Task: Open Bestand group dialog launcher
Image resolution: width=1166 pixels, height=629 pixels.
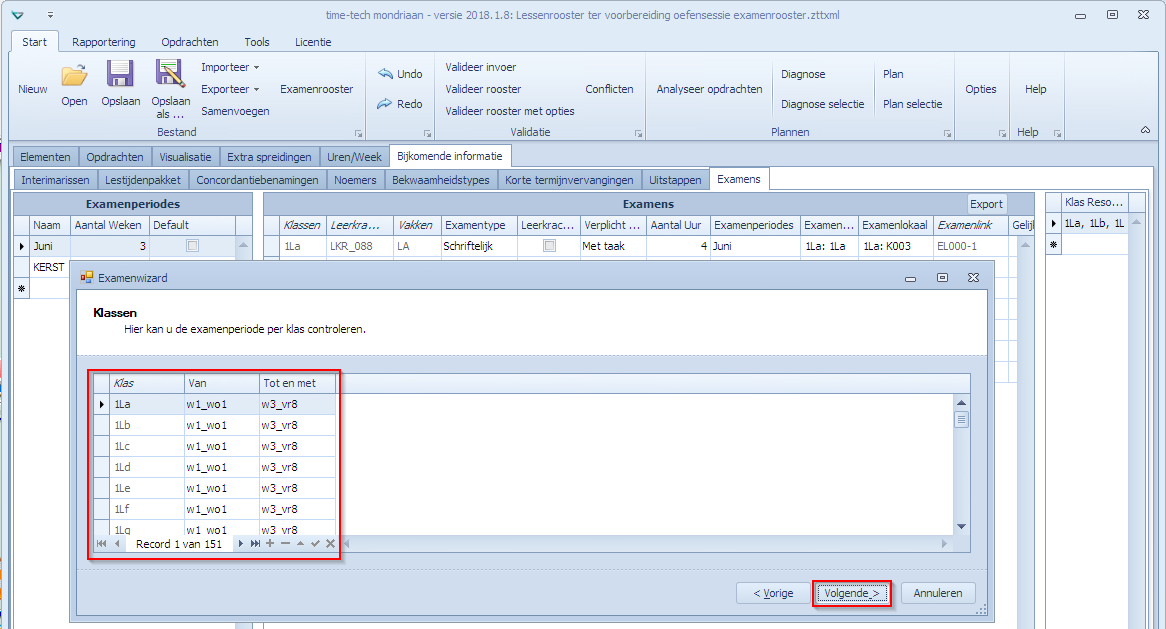Action: [x=358, y=134]
